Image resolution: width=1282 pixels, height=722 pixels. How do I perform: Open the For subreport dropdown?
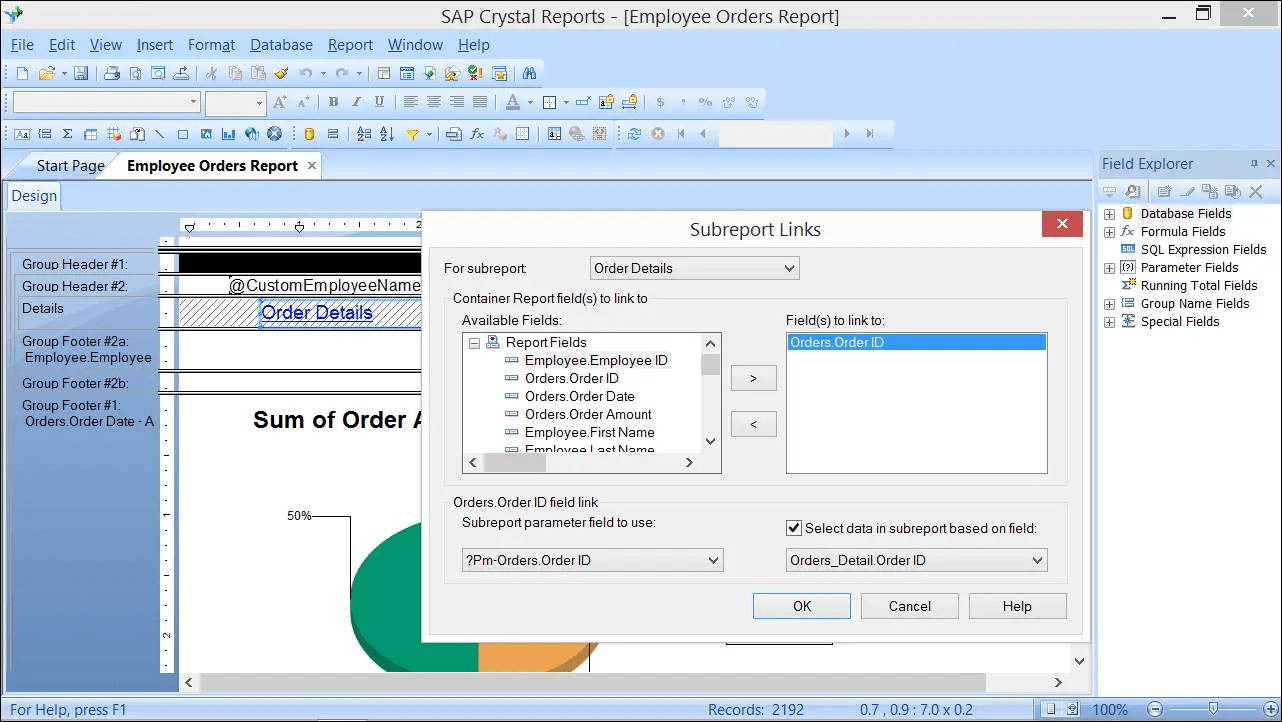pyautogui.click(x=789, y=268)
